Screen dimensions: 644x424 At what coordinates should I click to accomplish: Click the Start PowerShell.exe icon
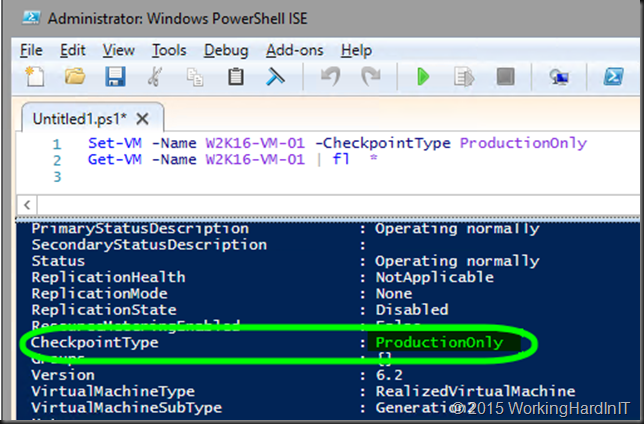point(613,76)
